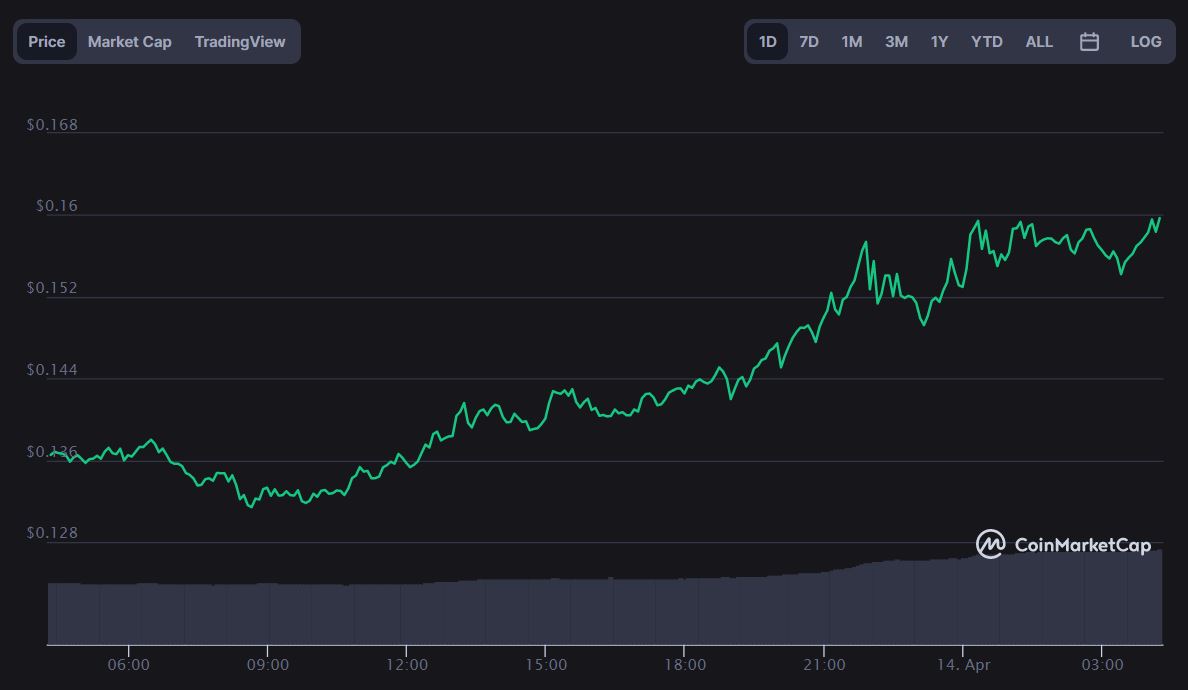Select the Price tab
The width and height of the screenshot is (1188, 690).
[46, 41]
